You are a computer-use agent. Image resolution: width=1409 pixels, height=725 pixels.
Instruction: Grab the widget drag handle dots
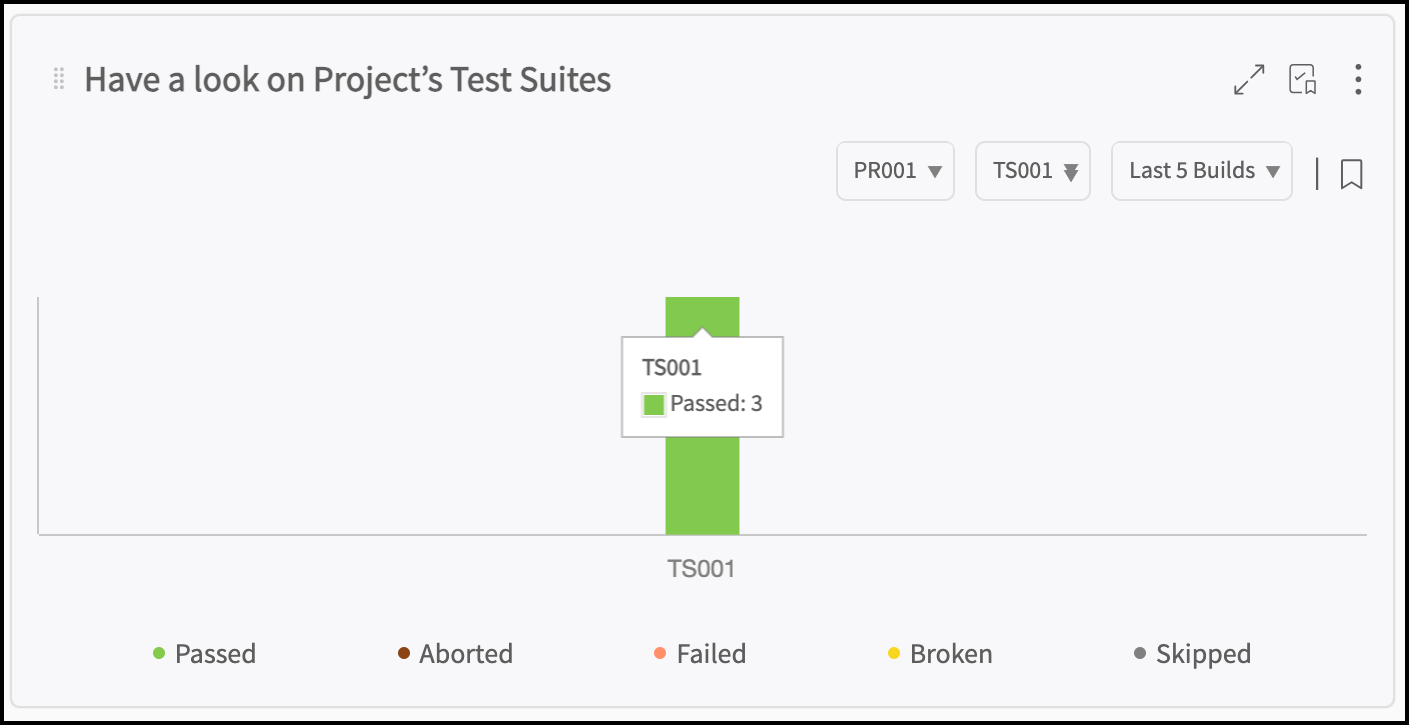tap(59, 79)
